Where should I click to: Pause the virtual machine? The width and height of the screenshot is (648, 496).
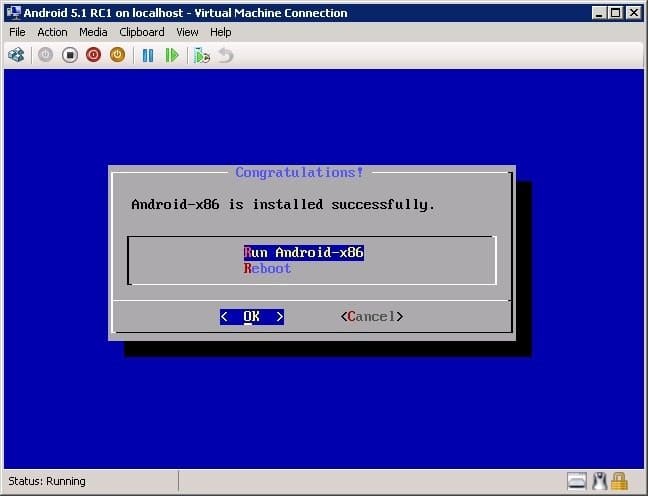(148, 55)
